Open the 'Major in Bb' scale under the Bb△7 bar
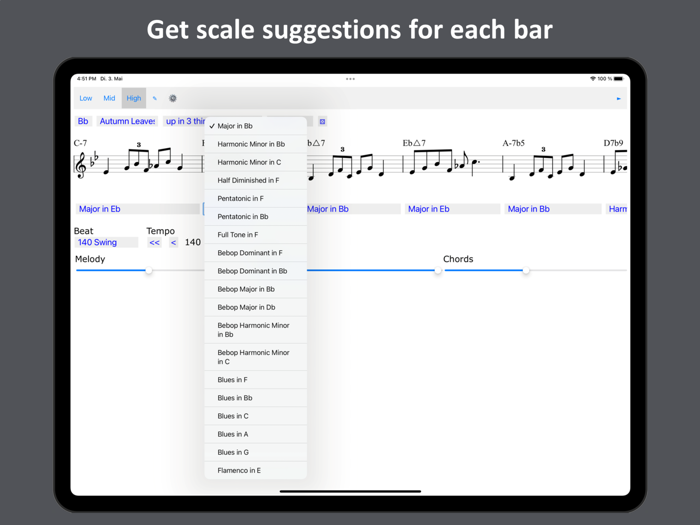This screenshot has height=525, width=700. [354, 209]
